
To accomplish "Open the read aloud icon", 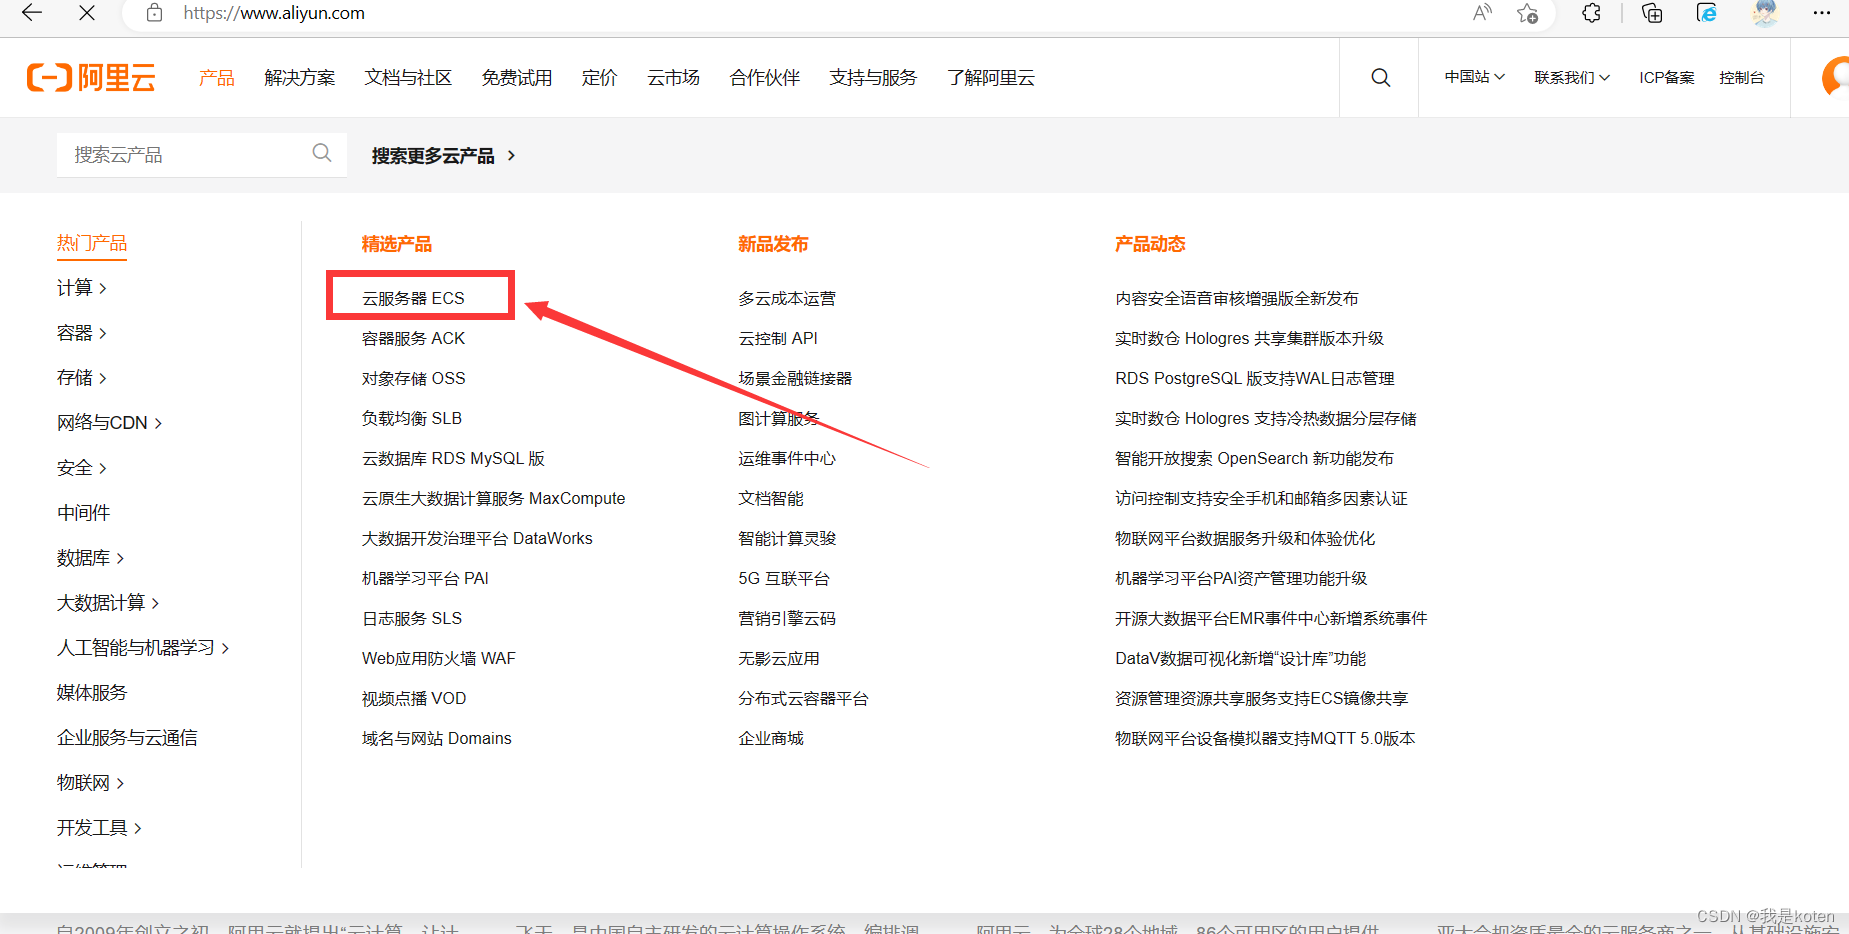I will point(1482,13).
